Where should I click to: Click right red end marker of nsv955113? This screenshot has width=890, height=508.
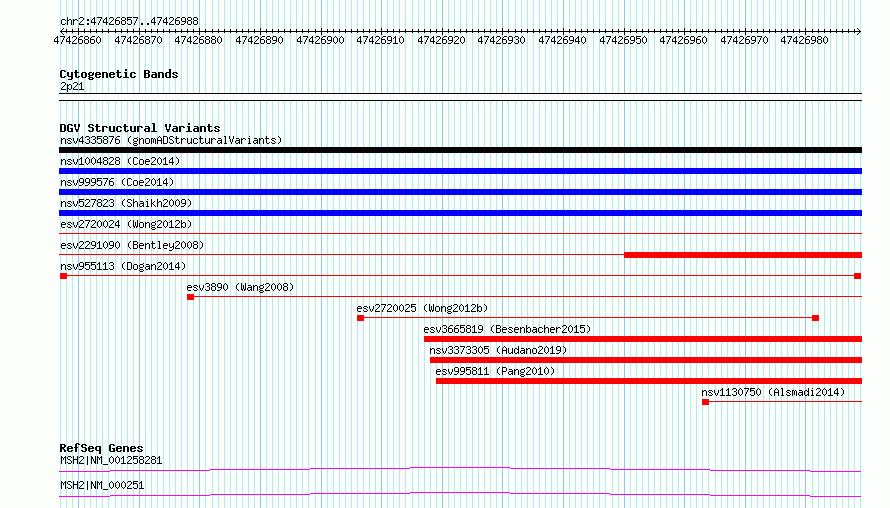click(x=858, y=276)
